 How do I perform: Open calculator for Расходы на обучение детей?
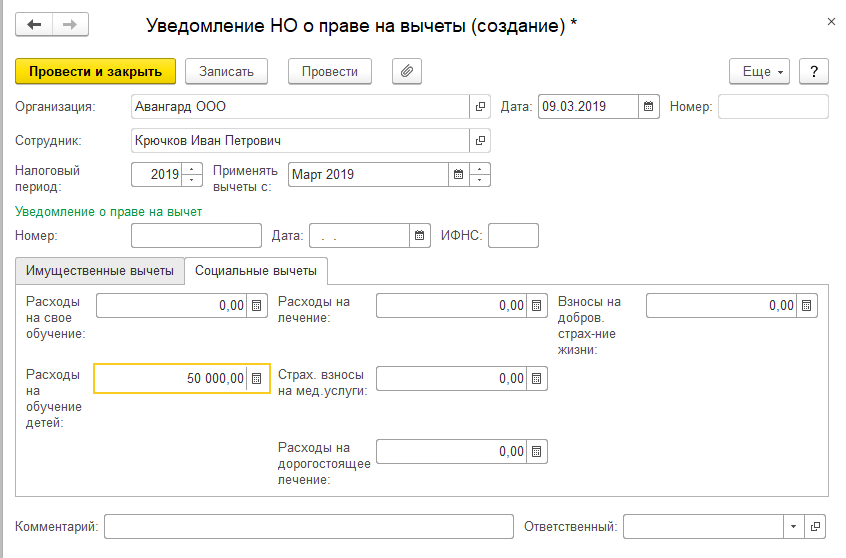pos(257,378)
